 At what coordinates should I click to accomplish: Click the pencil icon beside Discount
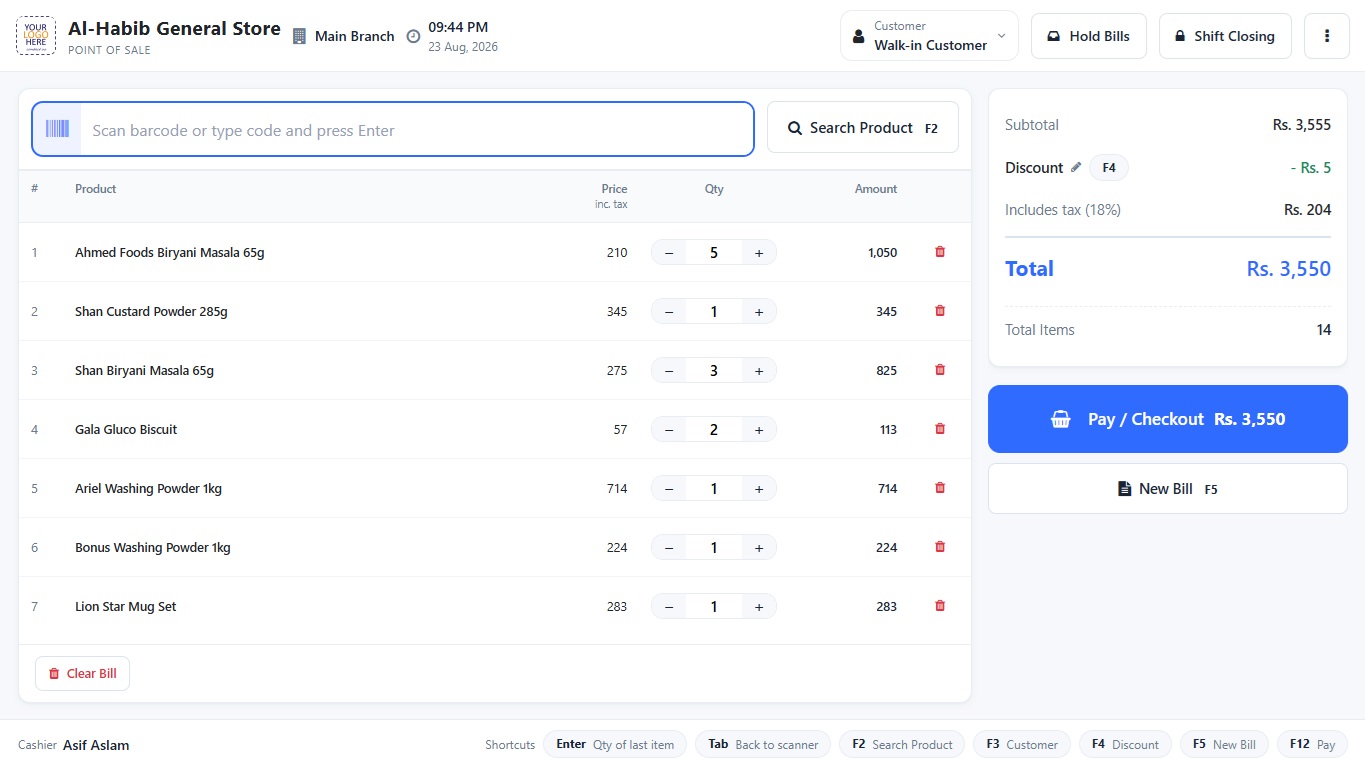tap(1076, 167)
